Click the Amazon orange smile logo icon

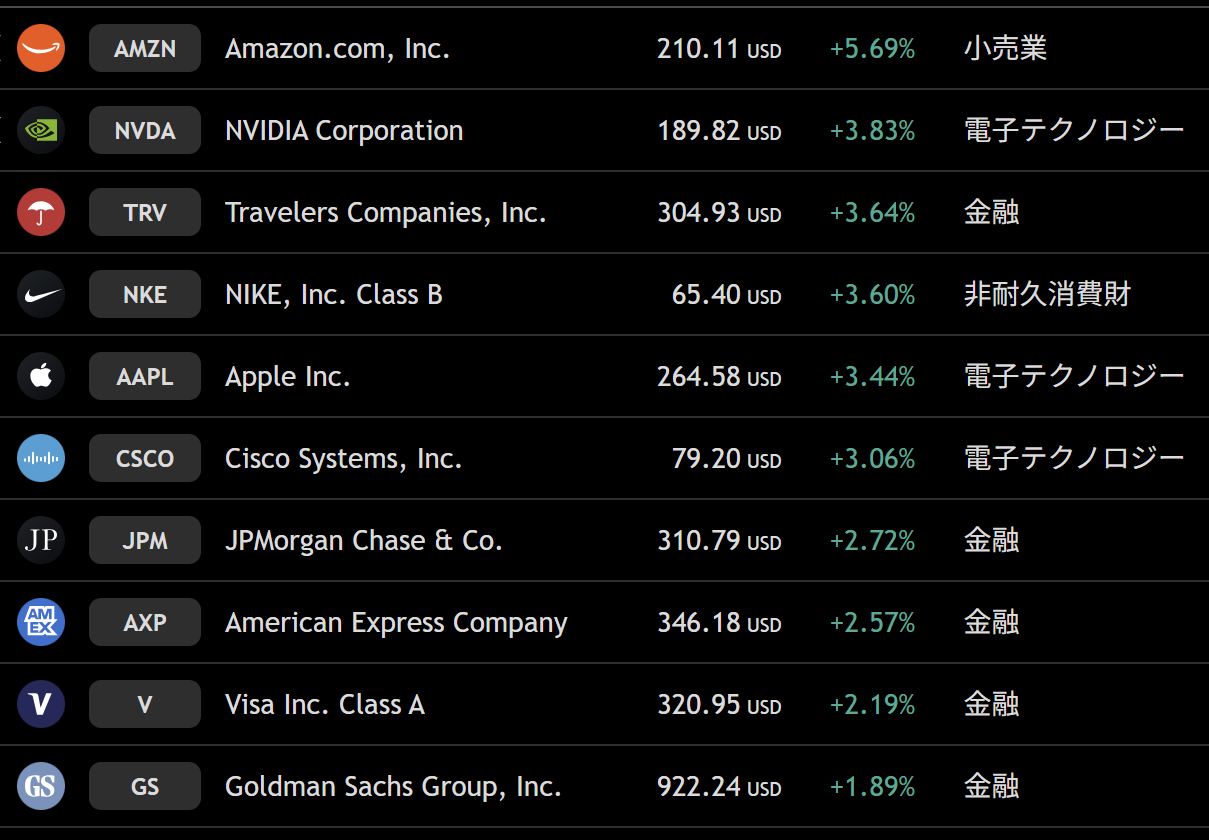pos(41,48)
